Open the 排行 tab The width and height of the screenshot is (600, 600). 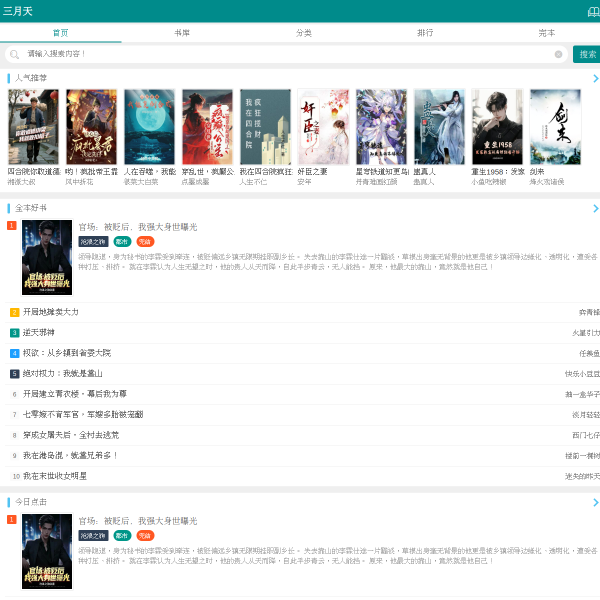425,33
